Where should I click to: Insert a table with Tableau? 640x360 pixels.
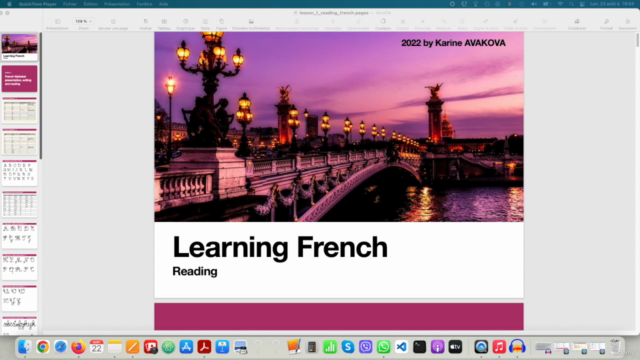point(164,24)
